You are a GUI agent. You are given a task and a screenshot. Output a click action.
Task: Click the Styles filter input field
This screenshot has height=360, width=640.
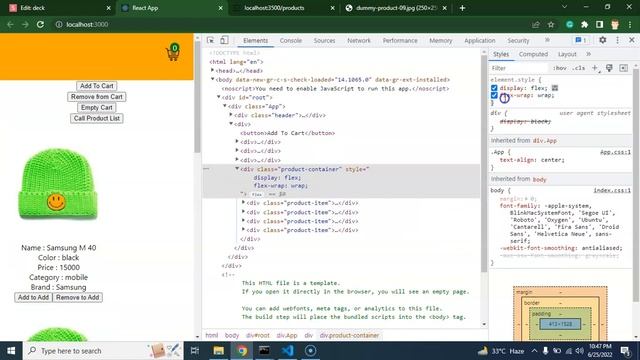[x=518, y=68]
